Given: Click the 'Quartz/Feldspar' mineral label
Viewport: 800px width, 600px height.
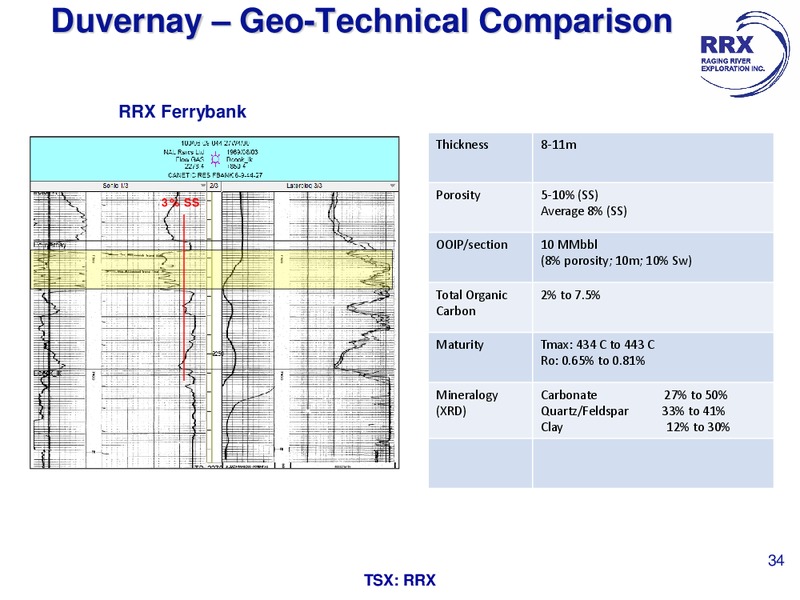Looking at the screenshot, I should click(x=584, y=411).
